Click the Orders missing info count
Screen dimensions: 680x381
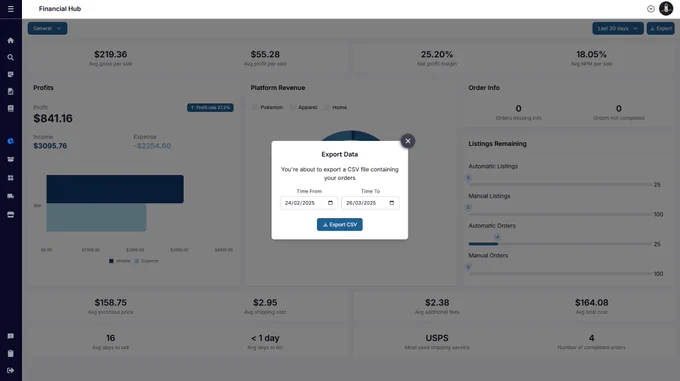(x=518, y=108)
